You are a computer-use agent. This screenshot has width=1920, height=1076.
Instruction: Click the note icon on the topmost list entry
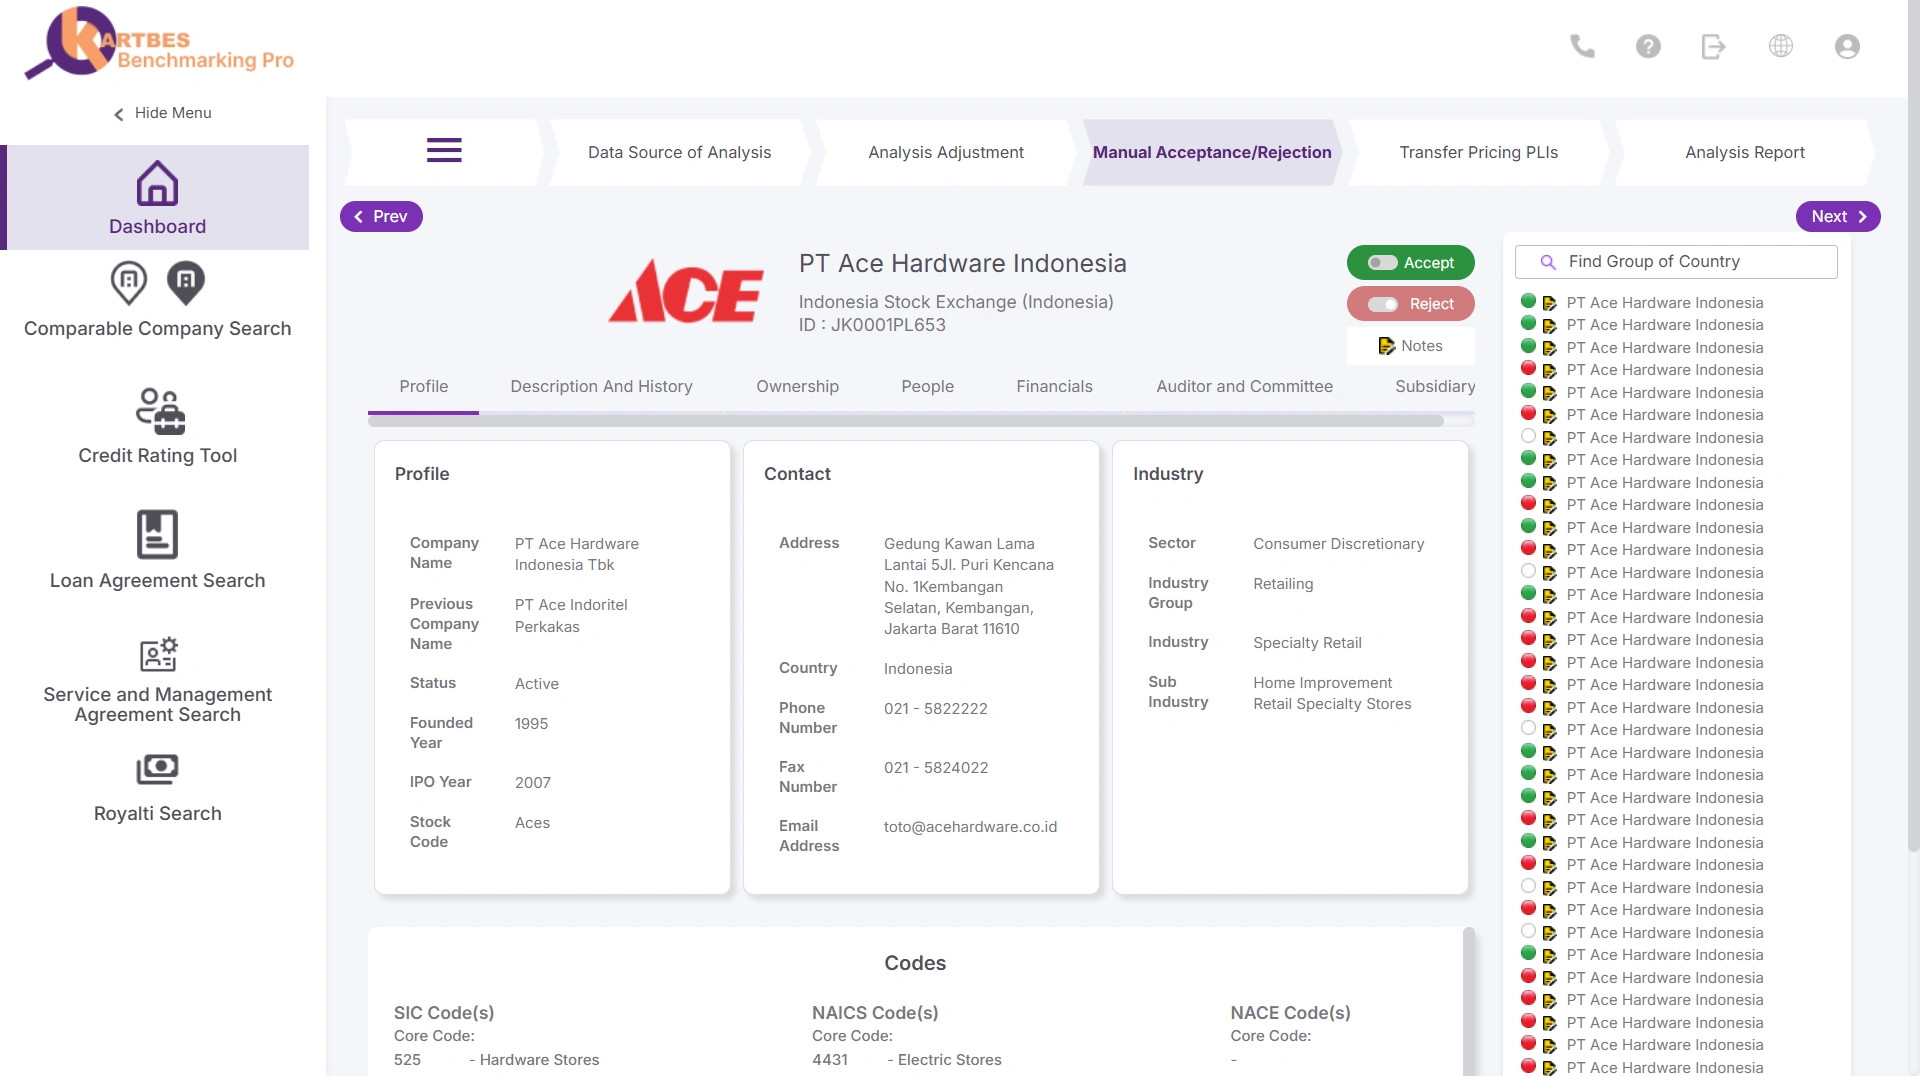pyautogui.click(x=1550, y=303)
